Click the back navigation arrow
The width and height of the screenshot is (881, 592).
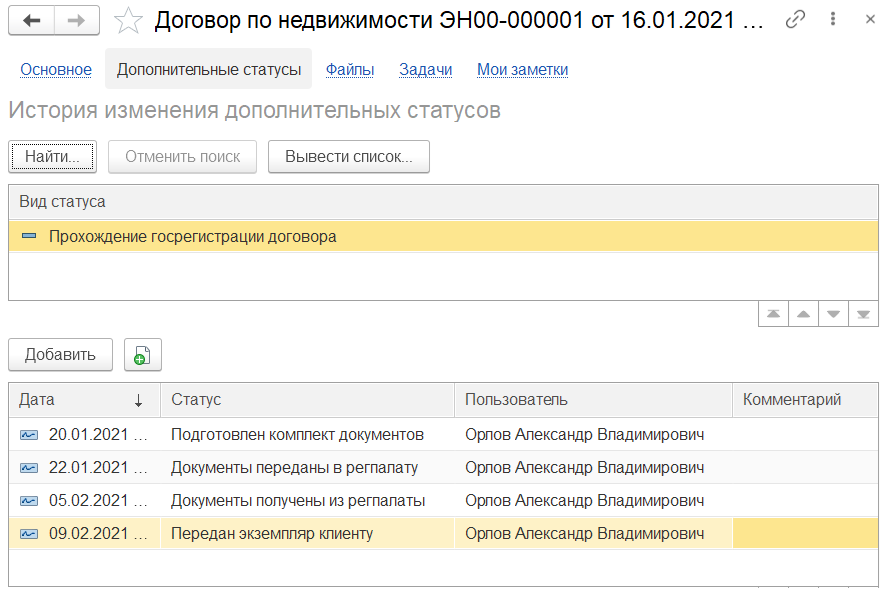click(x=31, y=20)
